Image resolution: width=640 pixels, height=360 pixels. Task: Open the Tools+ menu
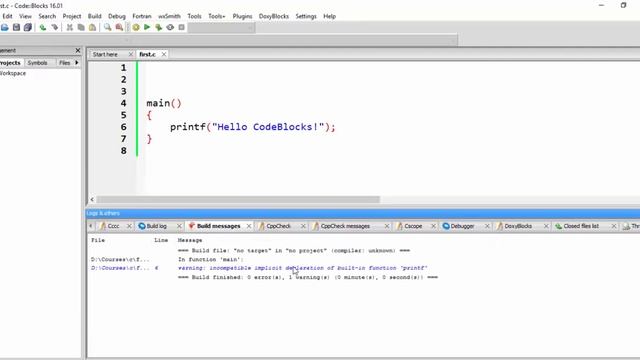coord(217,16)
